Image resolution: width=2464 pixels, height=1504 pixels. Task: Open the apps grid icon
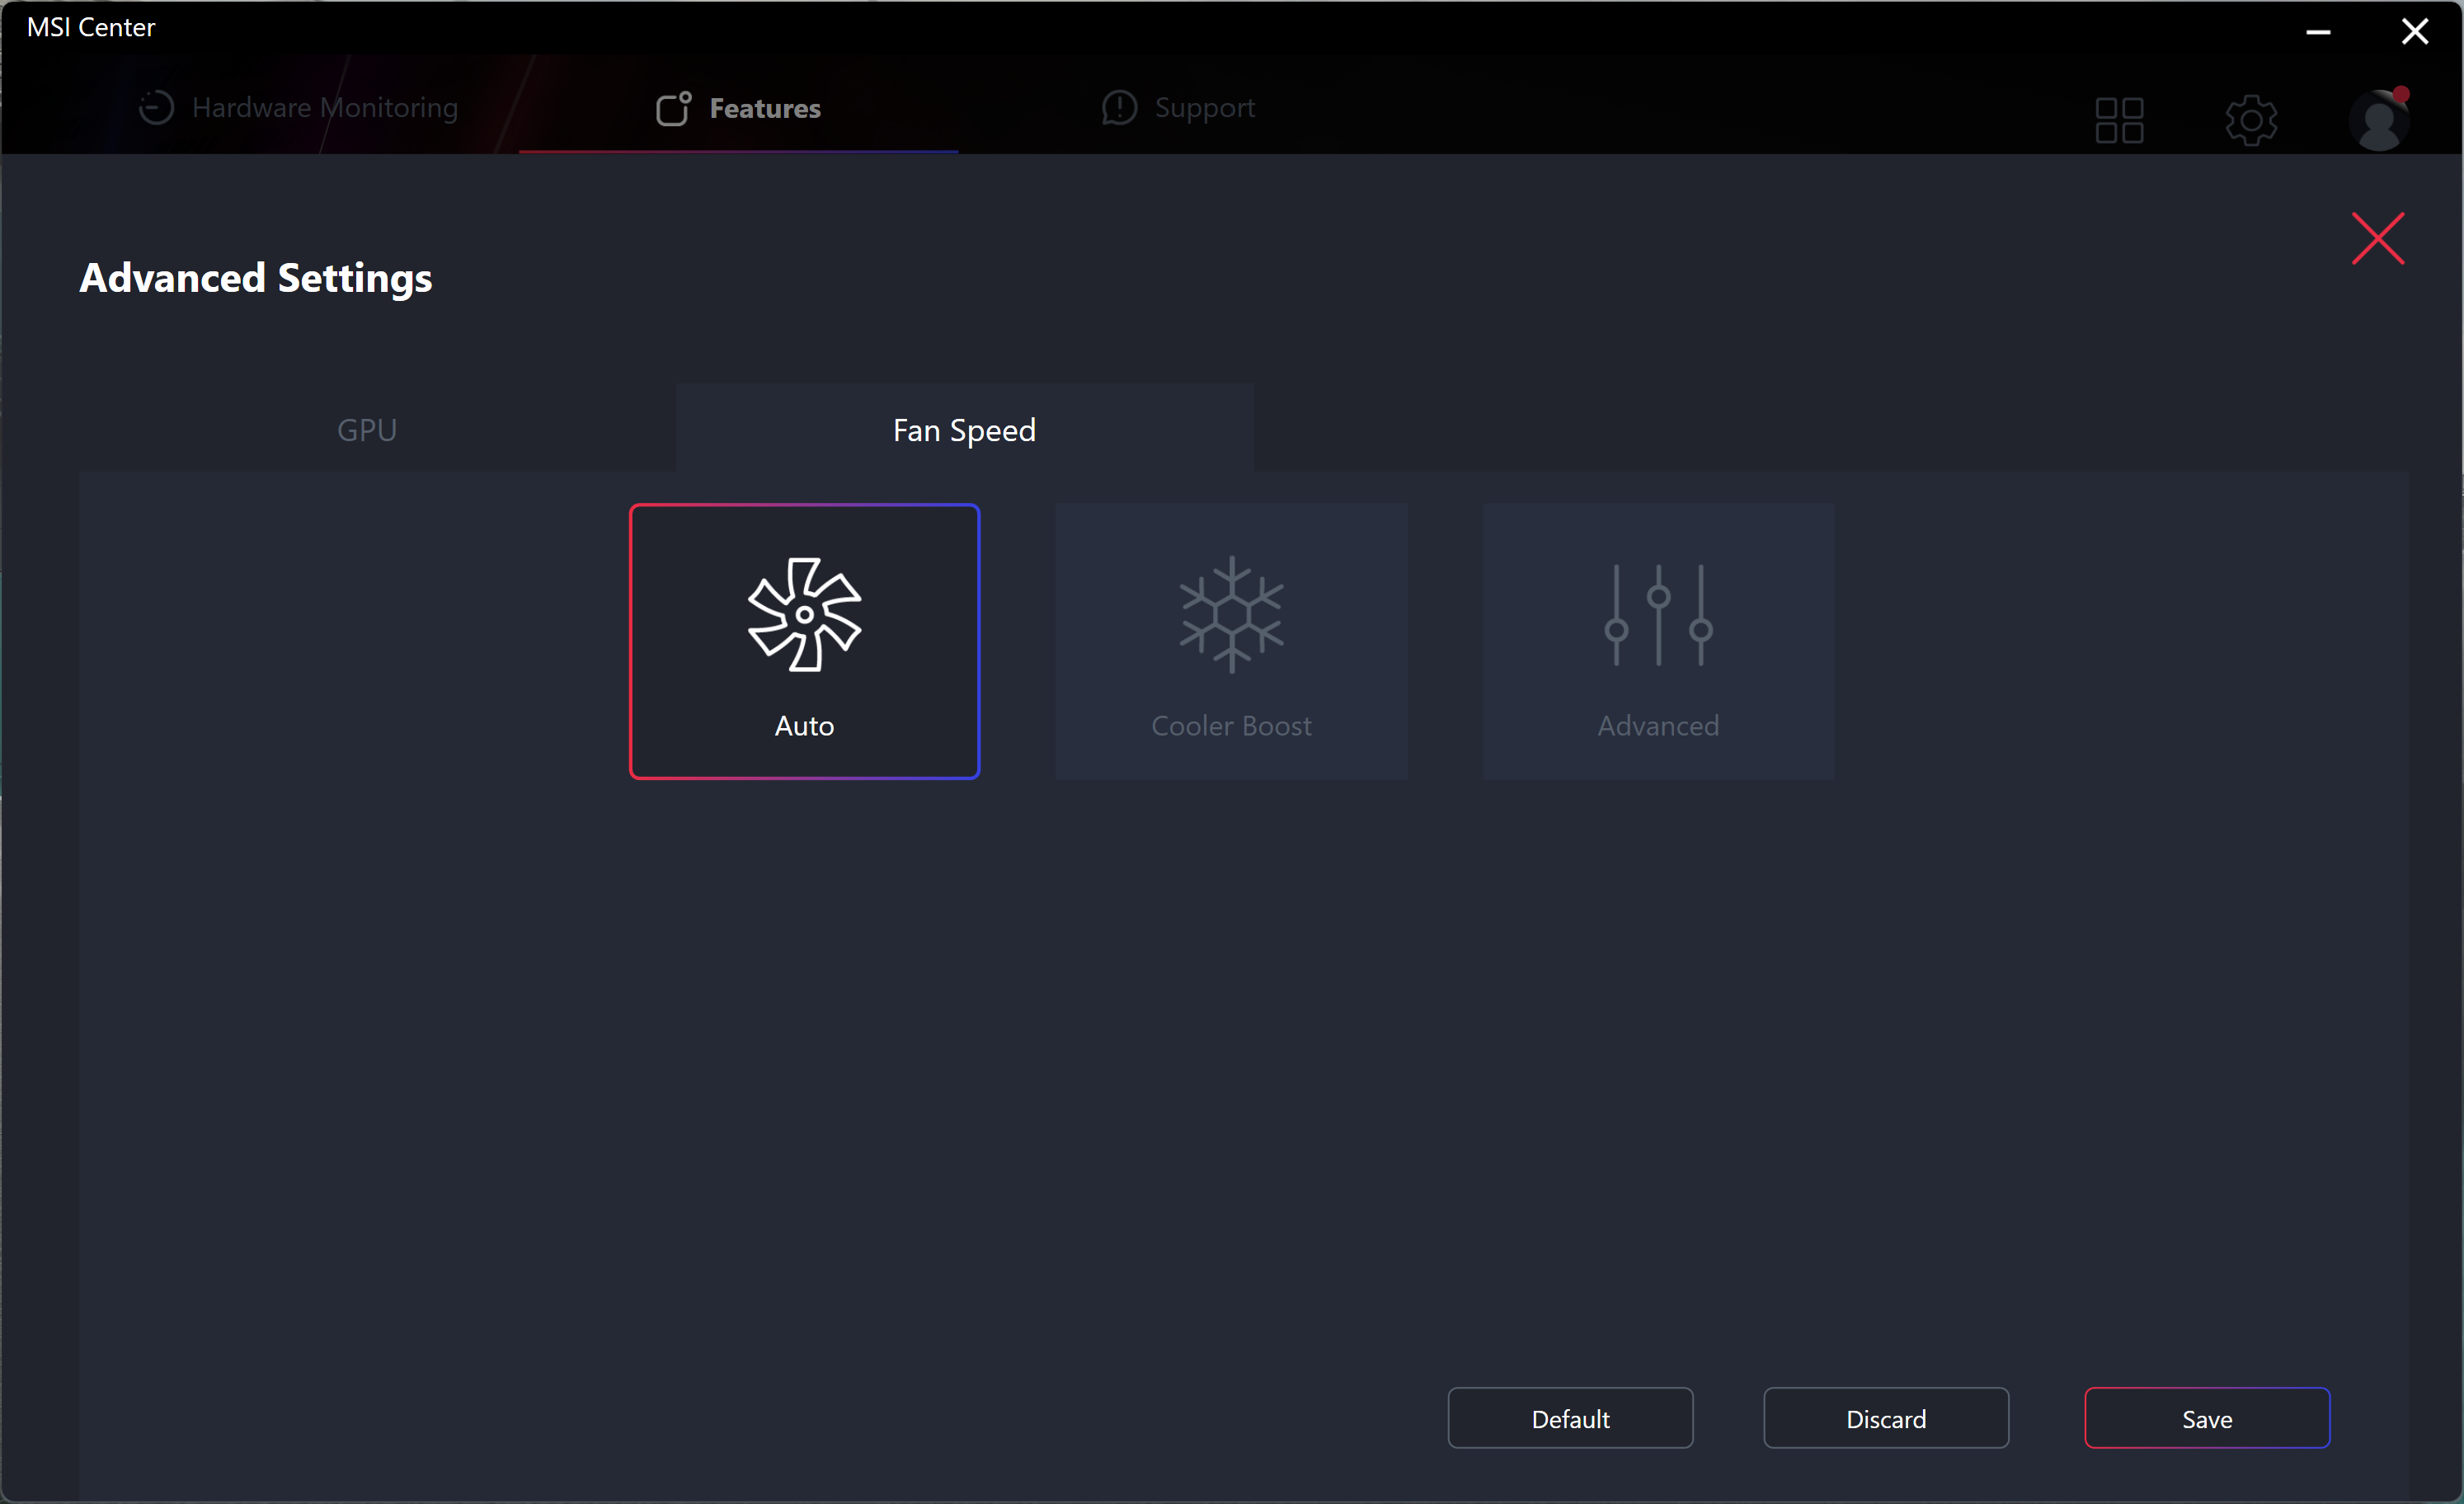click(x=2119, y=120)
